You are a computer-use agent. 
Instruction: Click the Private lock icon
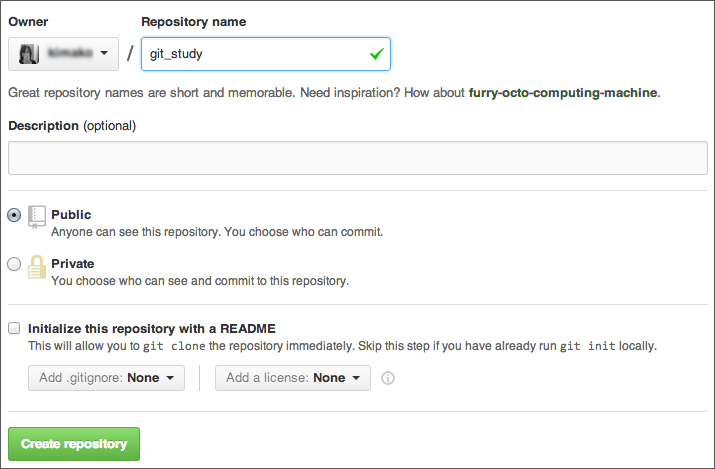point(37,268)
